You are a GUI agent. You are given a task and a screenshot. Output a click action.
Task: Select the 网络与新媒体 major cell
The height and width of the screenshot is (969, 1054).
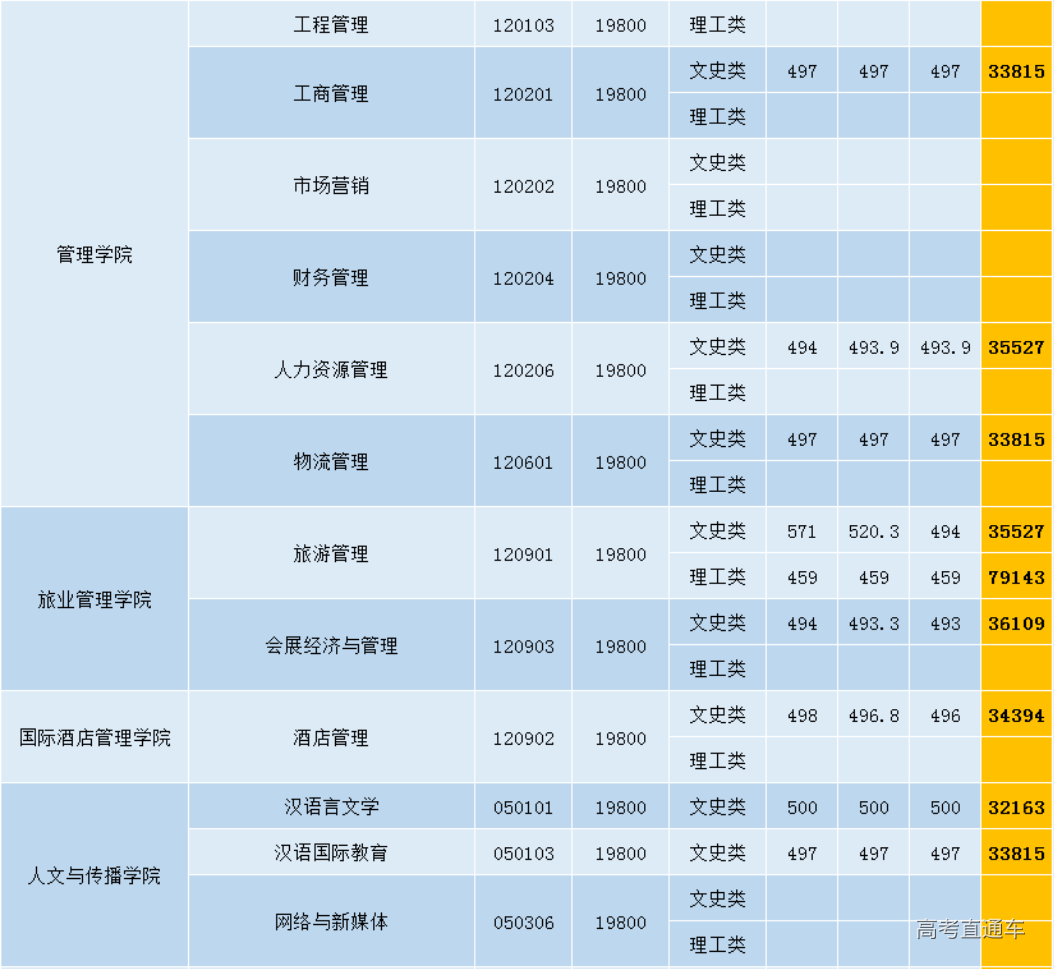pos(329,922)
